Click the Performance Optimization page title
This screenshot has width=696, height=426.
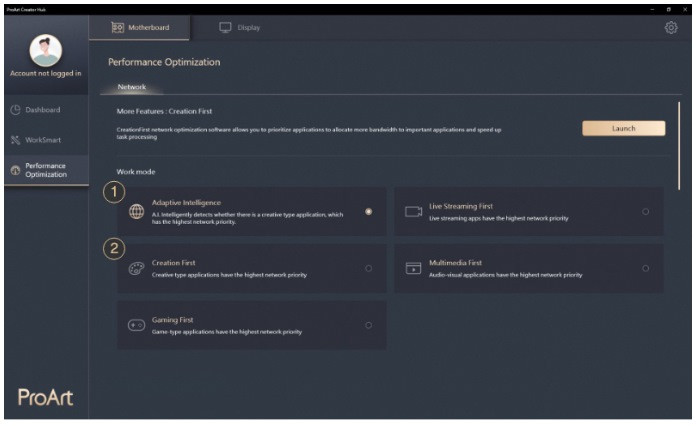(x=164, y=62)
